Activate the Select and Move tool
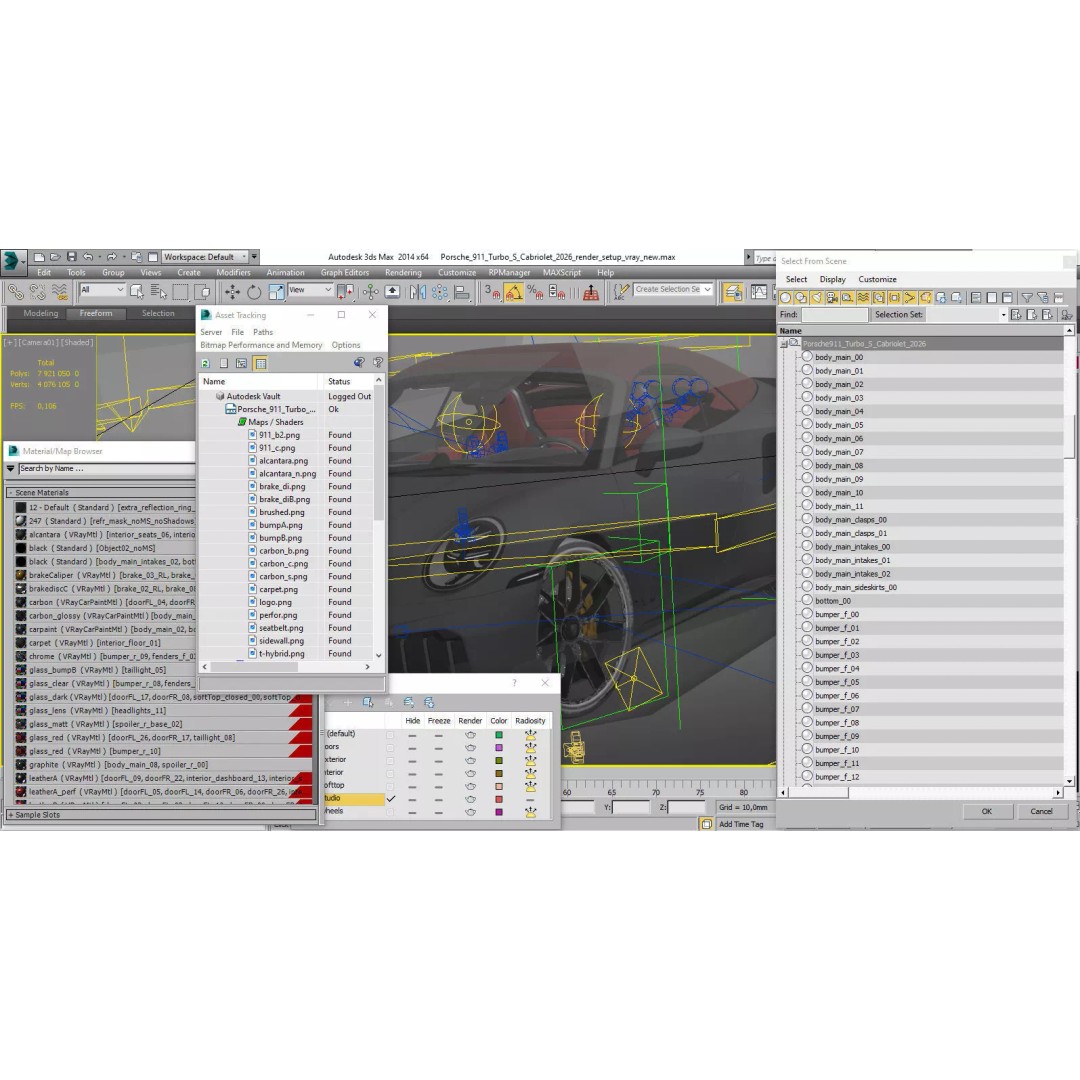This screenshot has height=1080, width=1080. coord(232,293)
